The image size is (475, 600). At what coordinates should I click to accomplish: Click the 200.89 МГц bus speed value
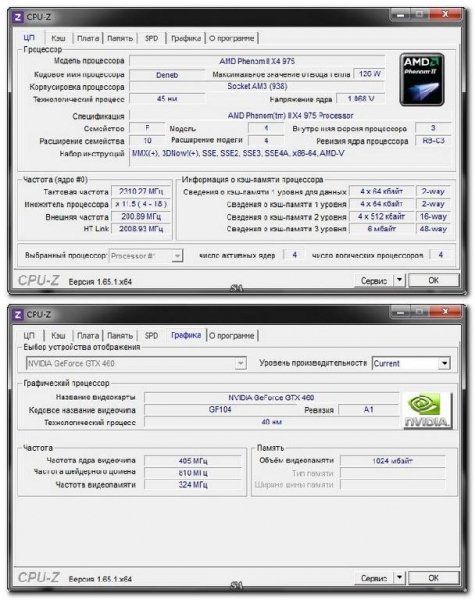tap(141, 217)
